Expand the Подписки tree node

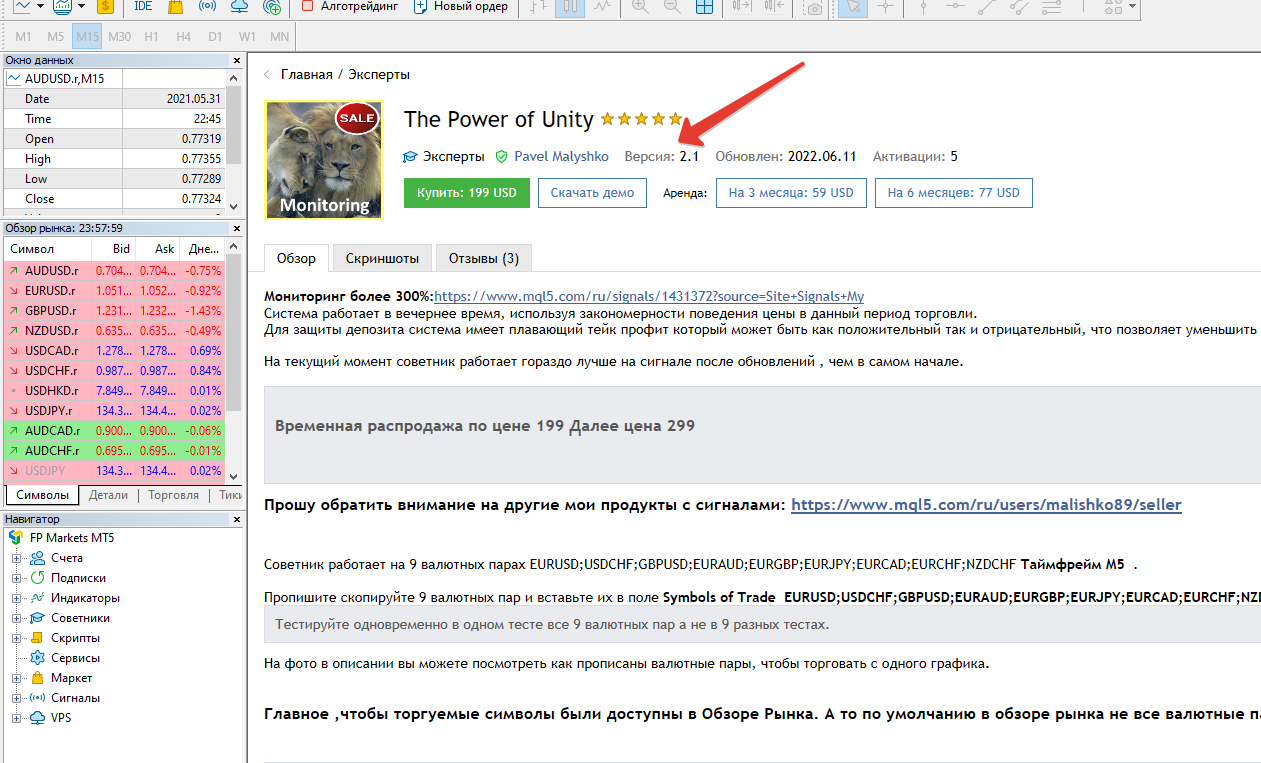[x=16, y=578]
